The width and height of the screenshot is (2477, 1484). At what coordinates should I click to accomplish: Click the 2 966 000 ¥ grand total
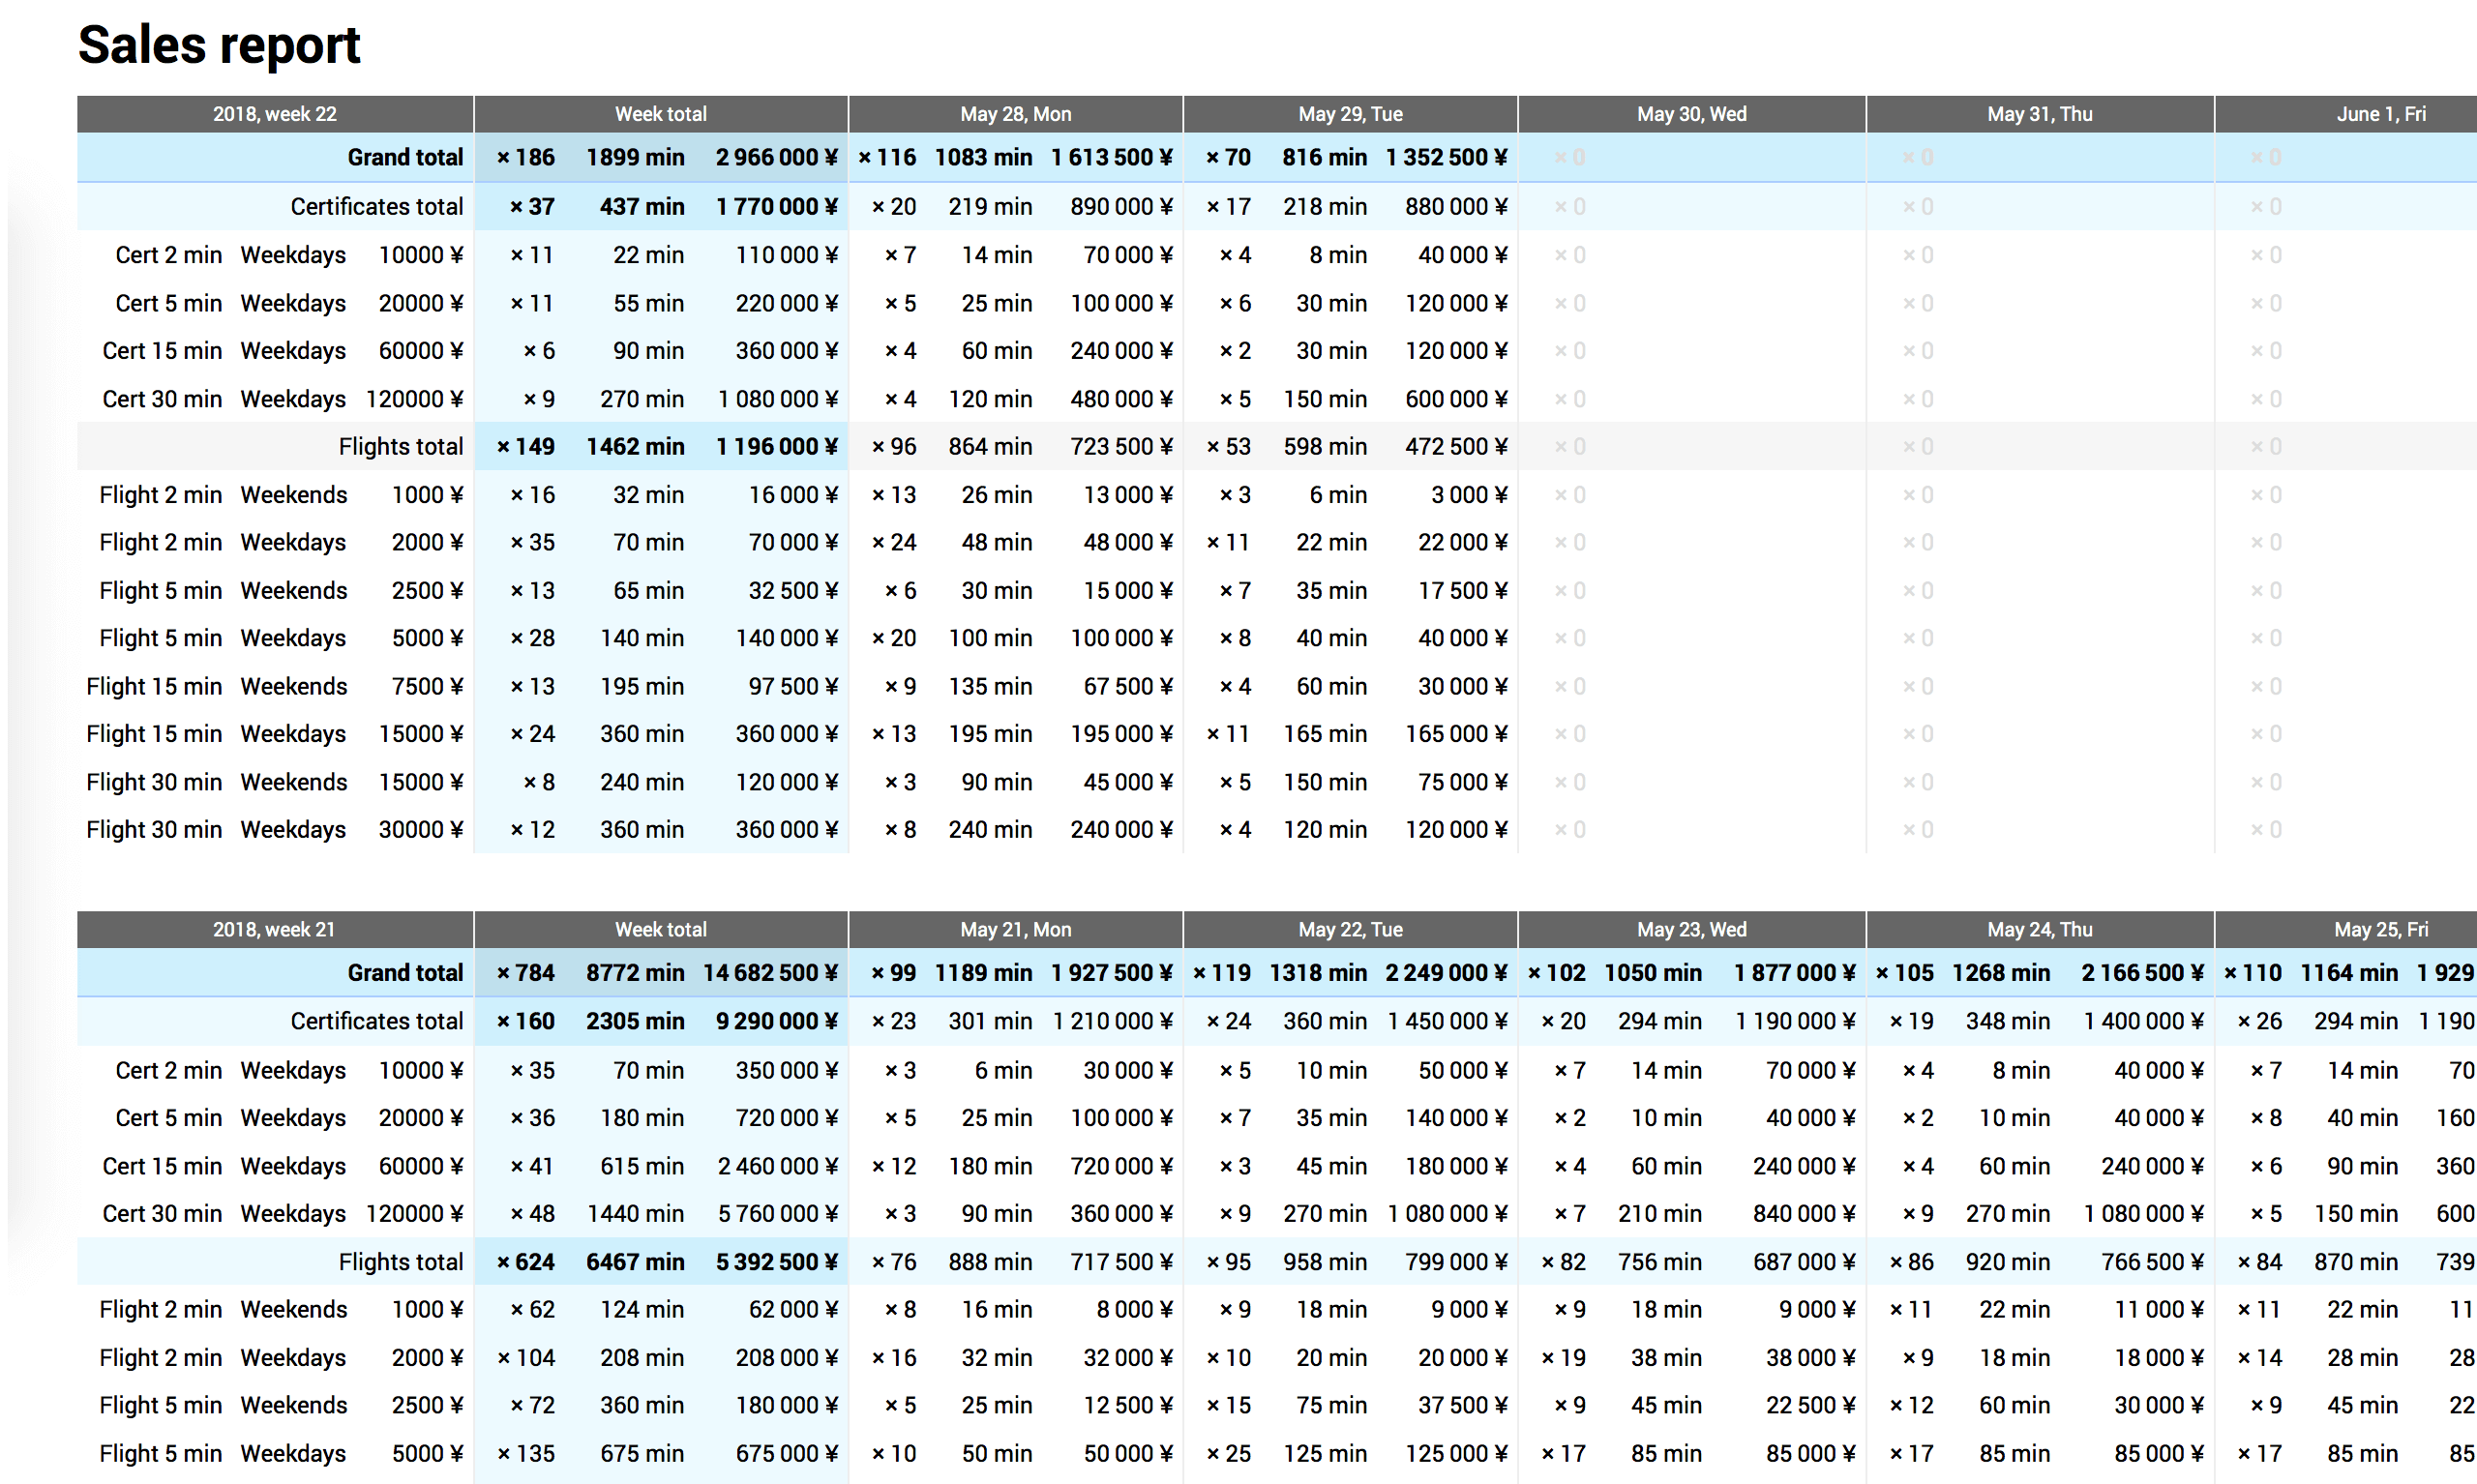click(x=775, y=157)
